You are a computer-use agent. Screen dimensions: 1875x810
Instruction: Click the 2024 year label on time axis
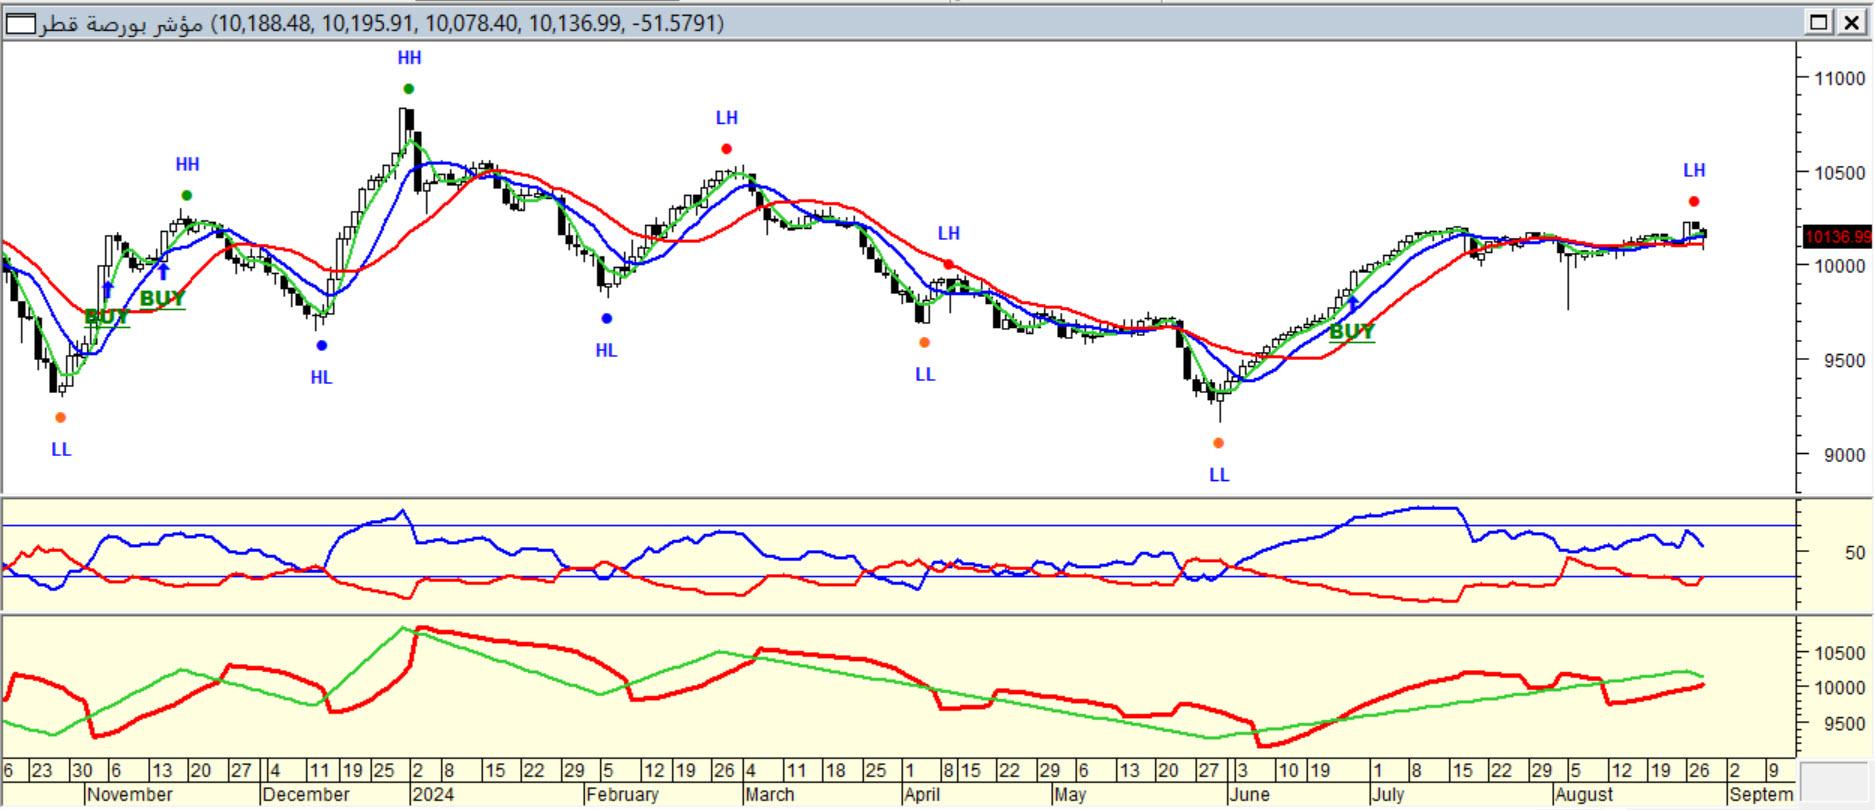click(x=433, y=795)
